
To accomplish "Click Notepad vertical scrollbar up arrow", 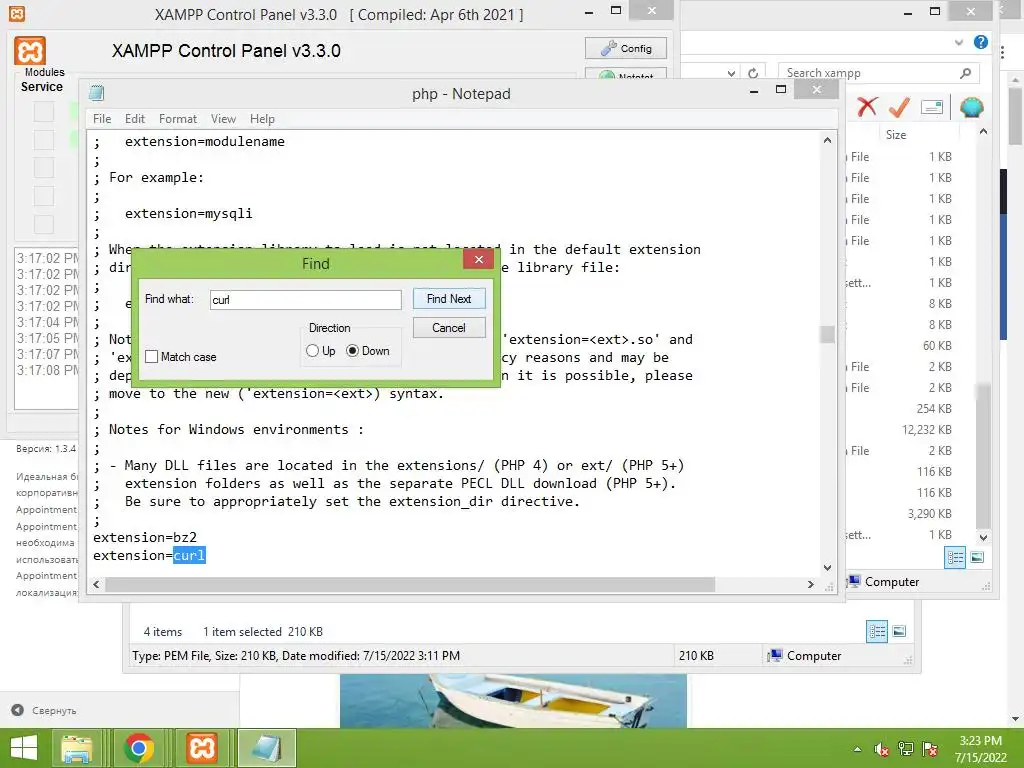I will (827, 140).
